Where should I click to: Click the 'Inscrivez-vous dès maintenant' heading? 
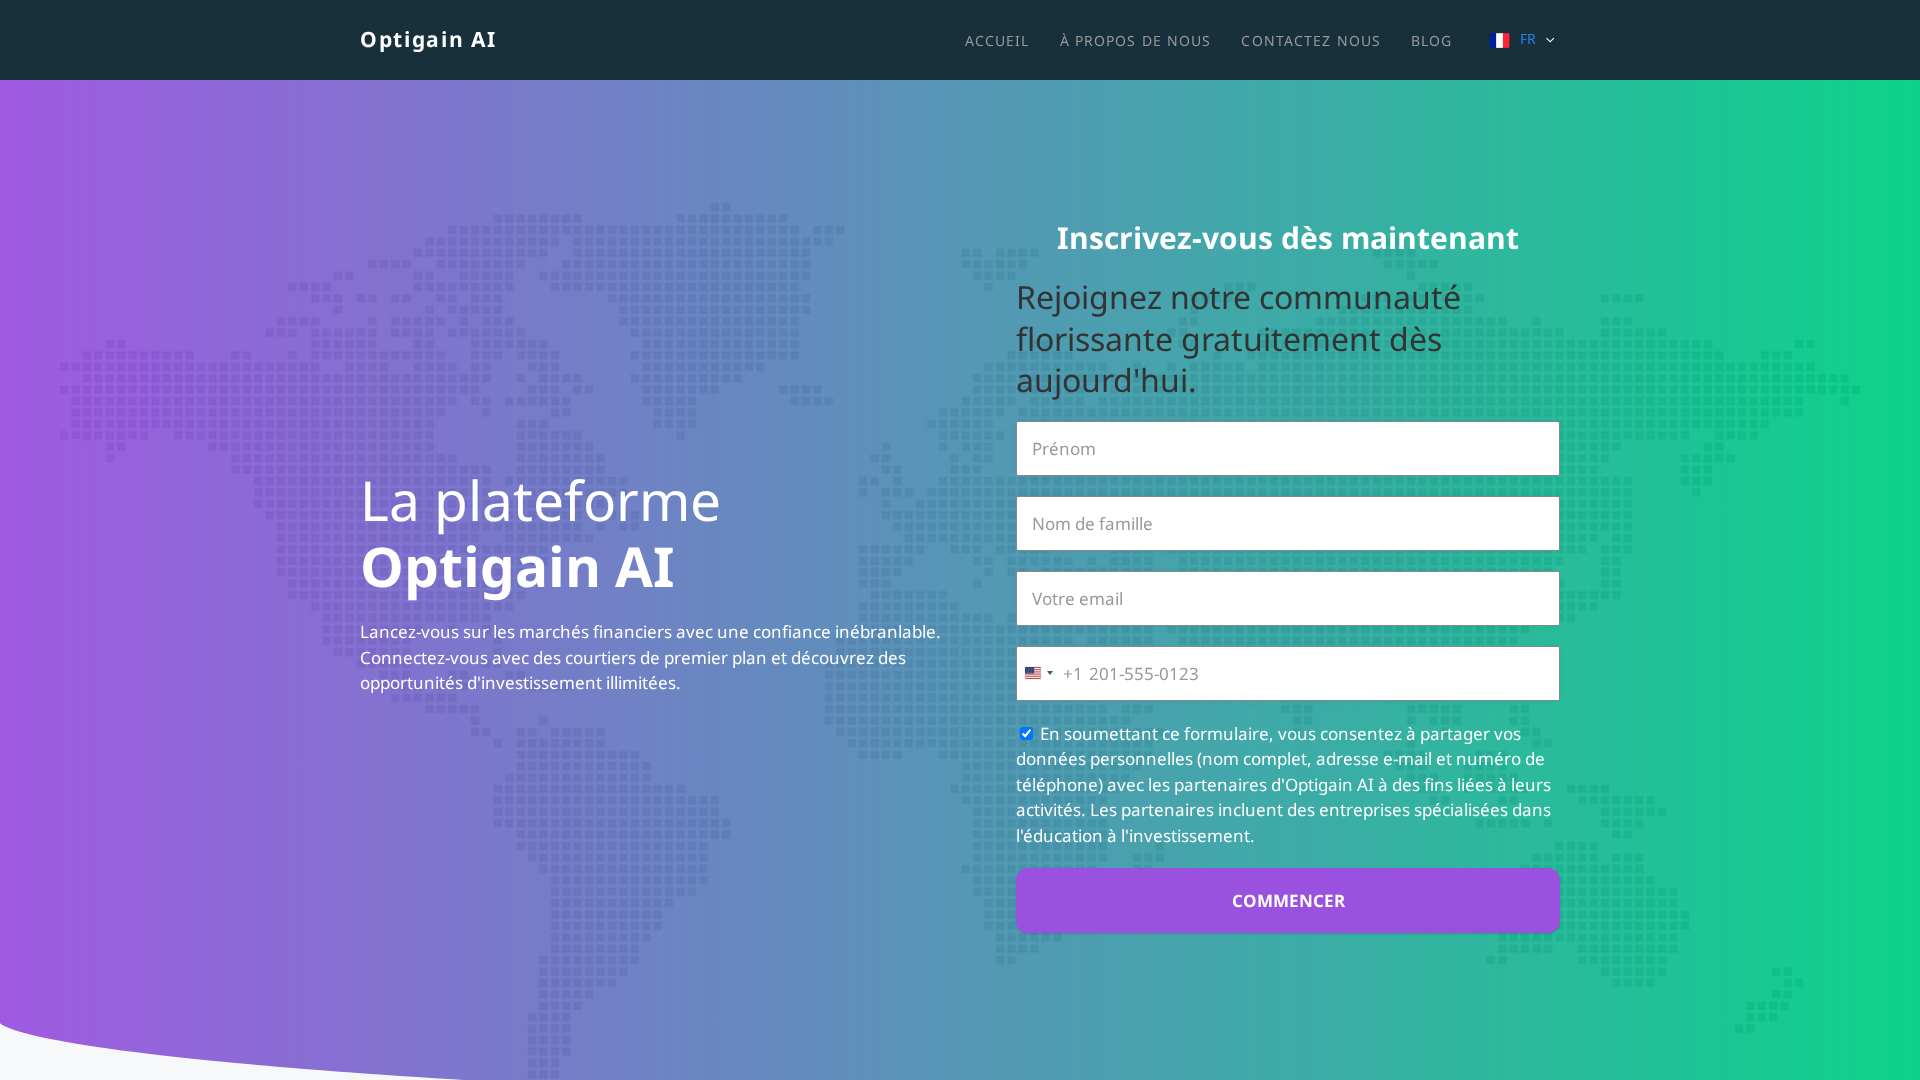[1288, 238]
